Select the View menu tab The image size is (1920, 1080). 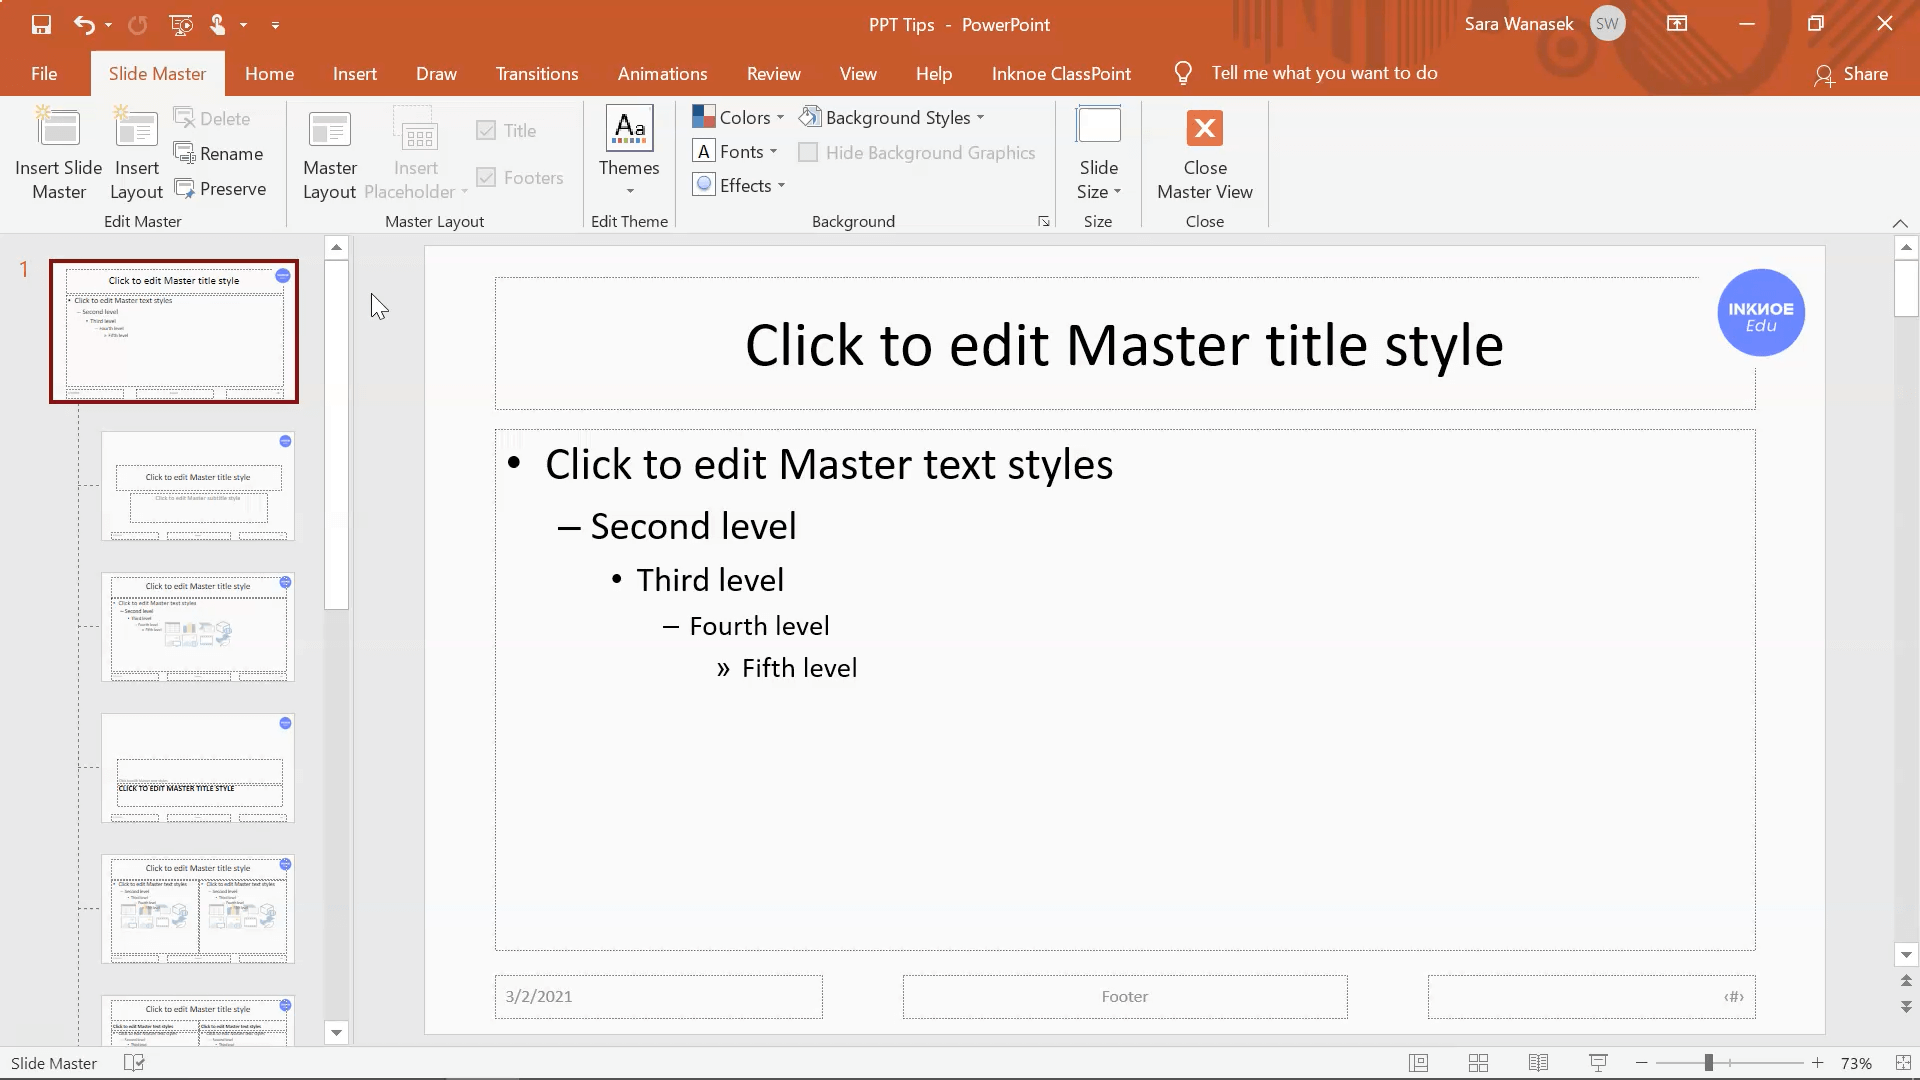click(858, 73)
